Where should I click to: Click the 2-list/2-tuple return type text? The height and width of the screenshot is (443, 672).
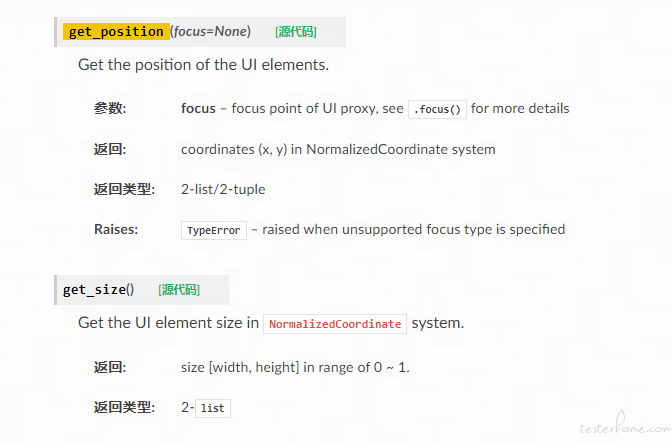pyautogui.click(x=223, y=189)
